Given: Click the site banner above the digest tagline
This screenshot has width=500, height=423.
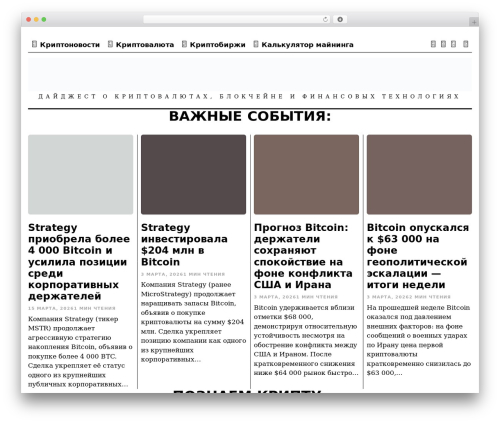Looking at the screenshot, I should (250, 74).
